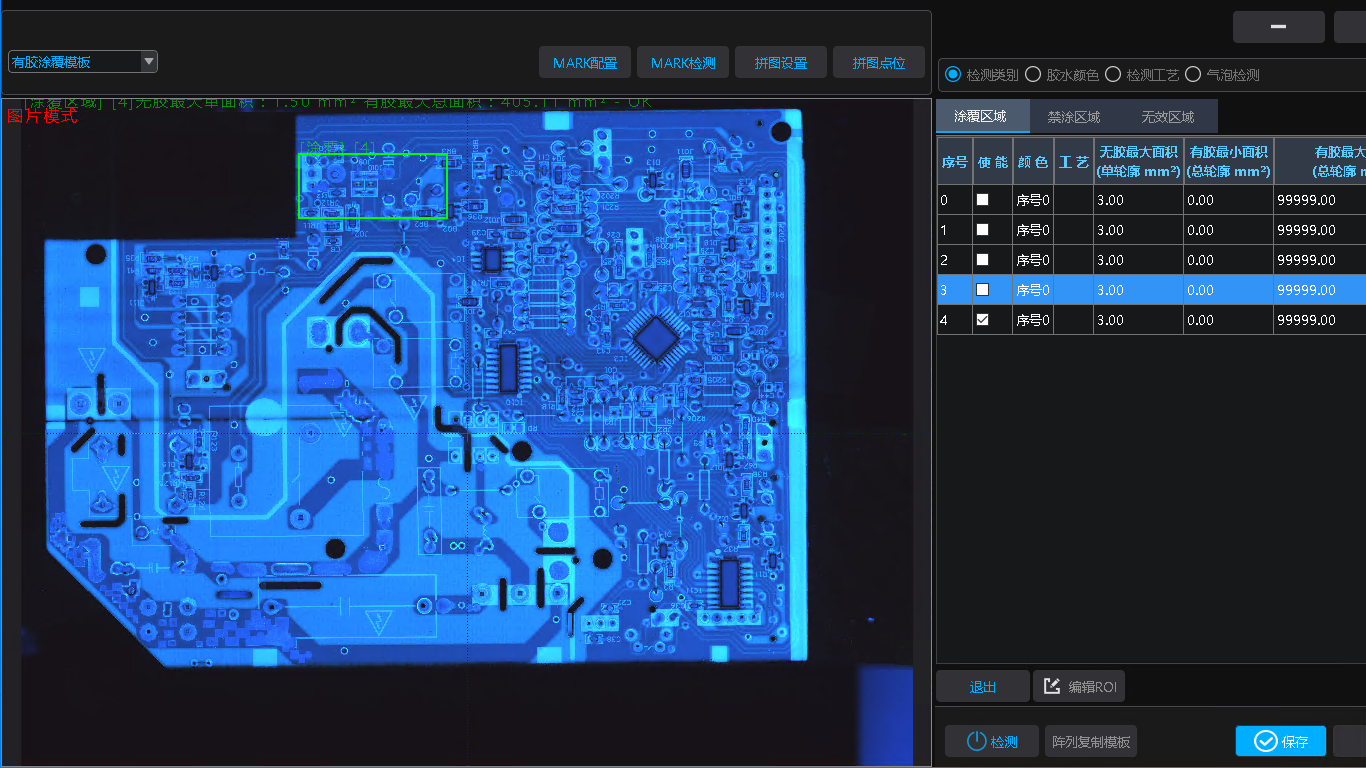Click the 退出 exit button

coord(982,687)
